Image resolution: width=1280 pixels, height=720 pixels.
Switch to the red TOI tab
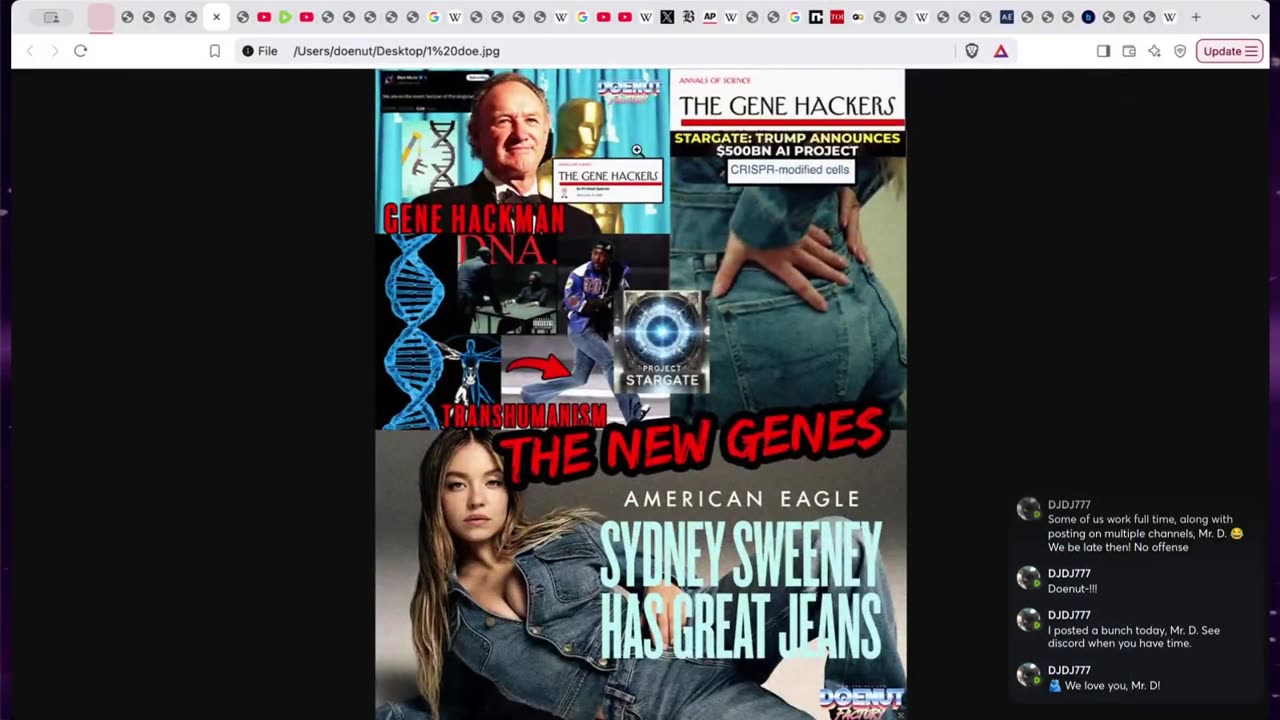(x=837, y=17)
